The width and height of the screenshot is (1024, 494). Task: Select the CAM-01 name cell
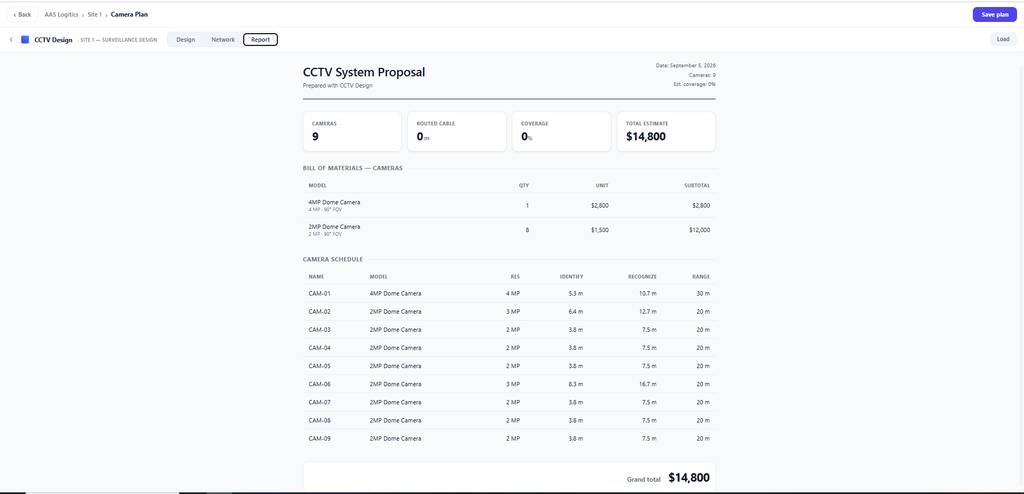tap(319, 293)
